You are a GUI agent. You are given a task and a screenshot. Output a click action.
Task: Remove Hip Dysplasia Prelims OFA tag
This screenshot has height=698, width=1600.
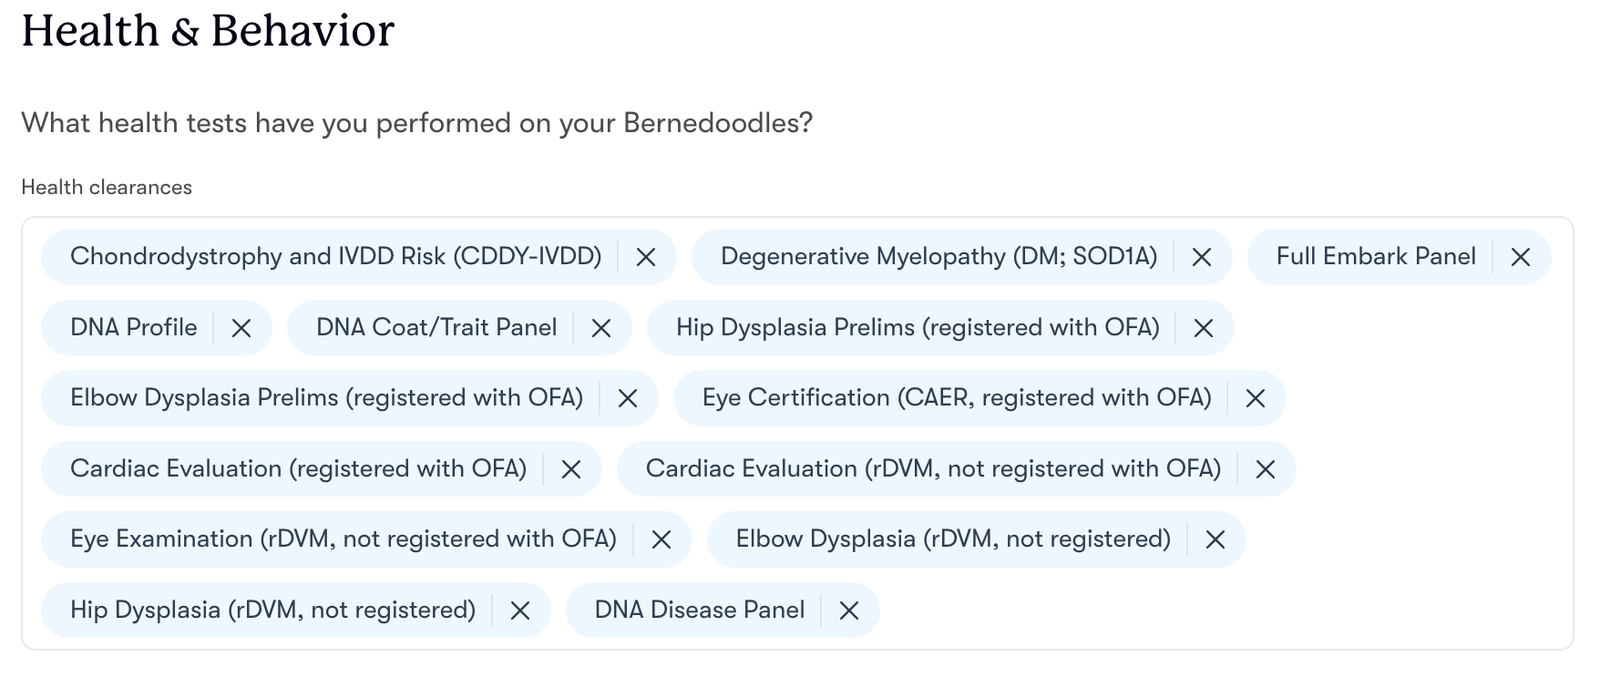click(x=1204, y=328)
